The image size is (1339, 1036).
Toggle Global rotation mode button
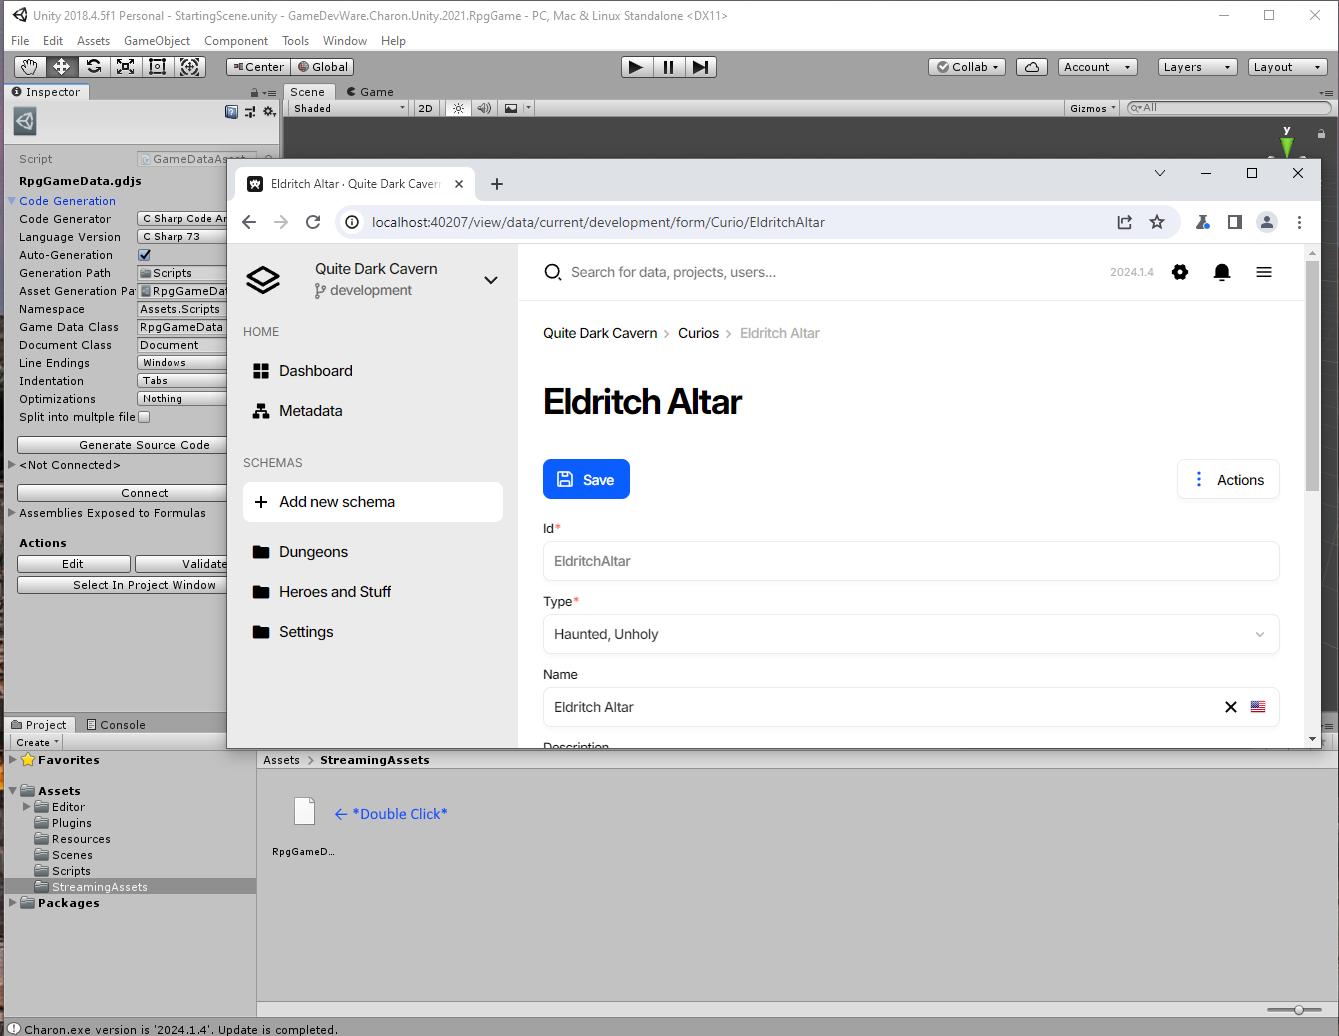323,67
